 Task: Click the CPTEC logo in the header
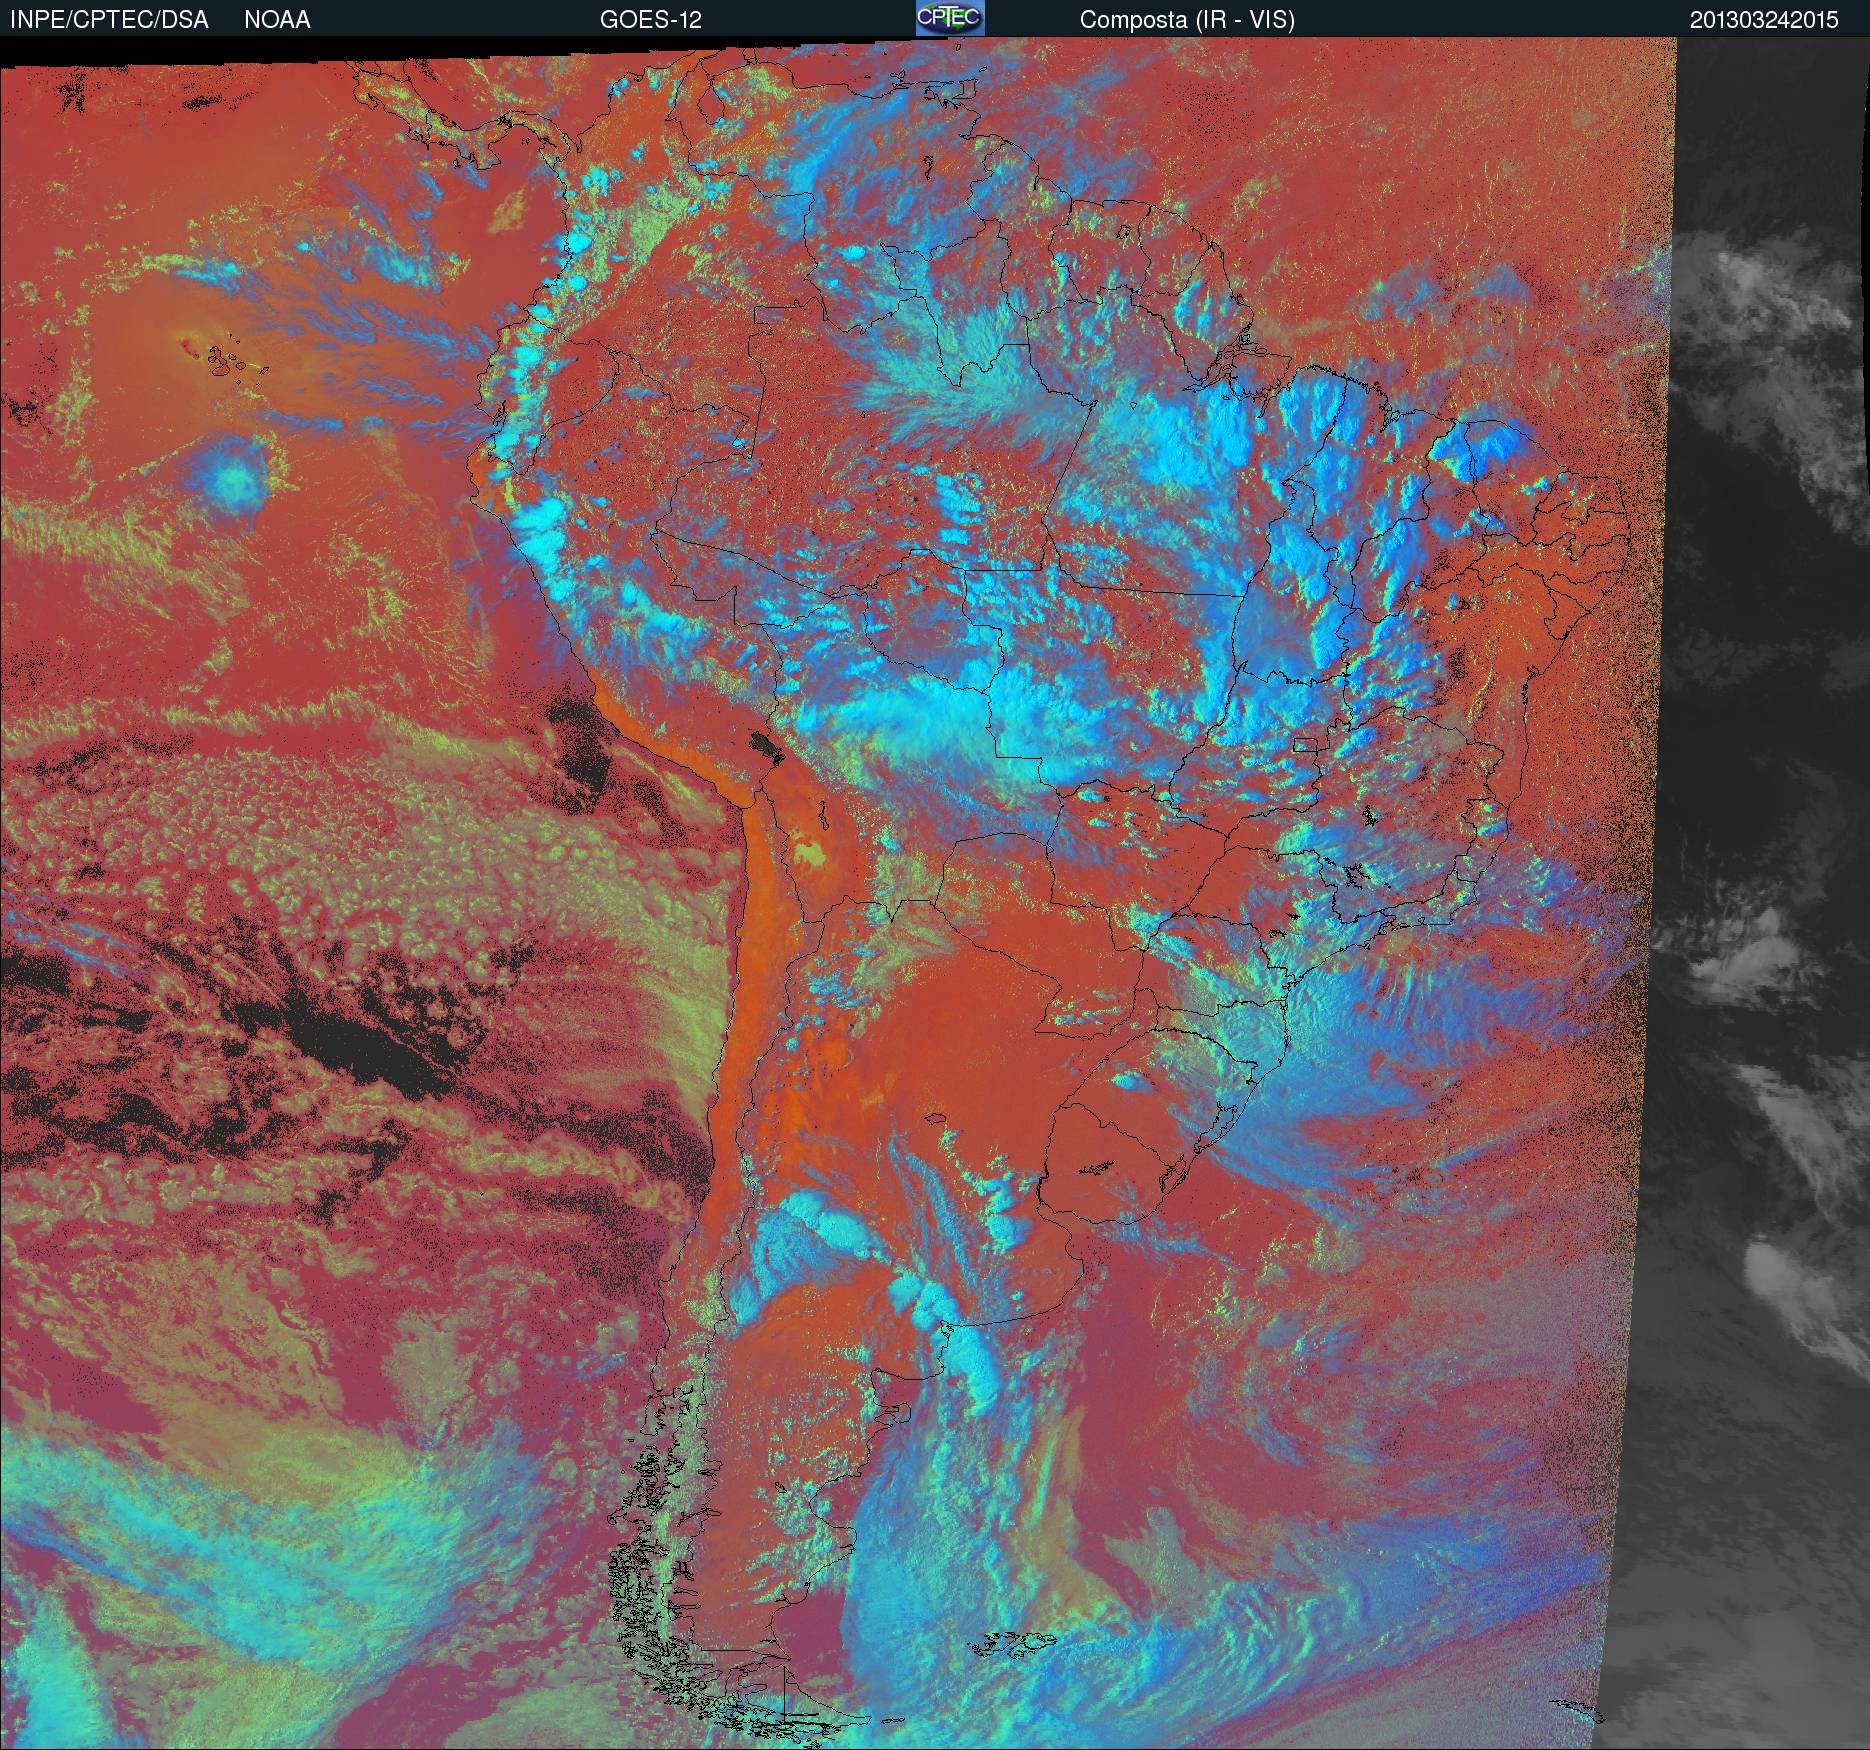[950, 18]
